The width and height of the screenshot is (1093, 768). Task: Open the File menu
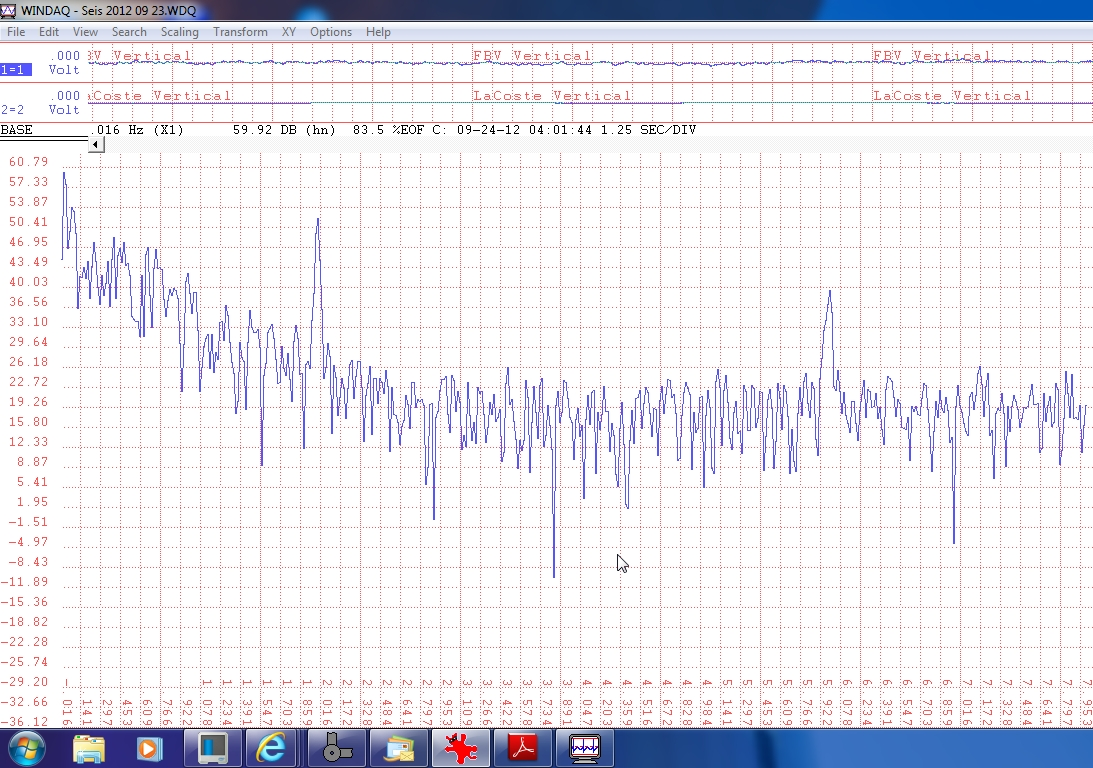(x=16, y=32)
